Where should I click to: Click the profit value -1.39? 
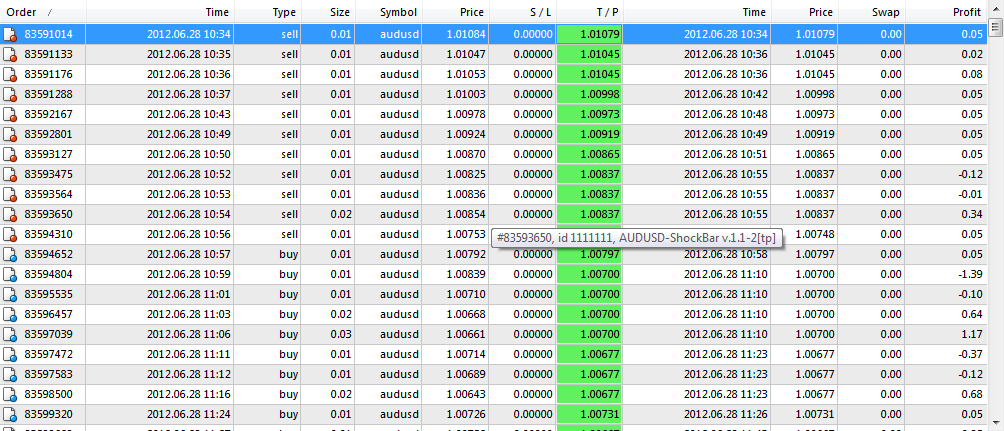[971, 275]
